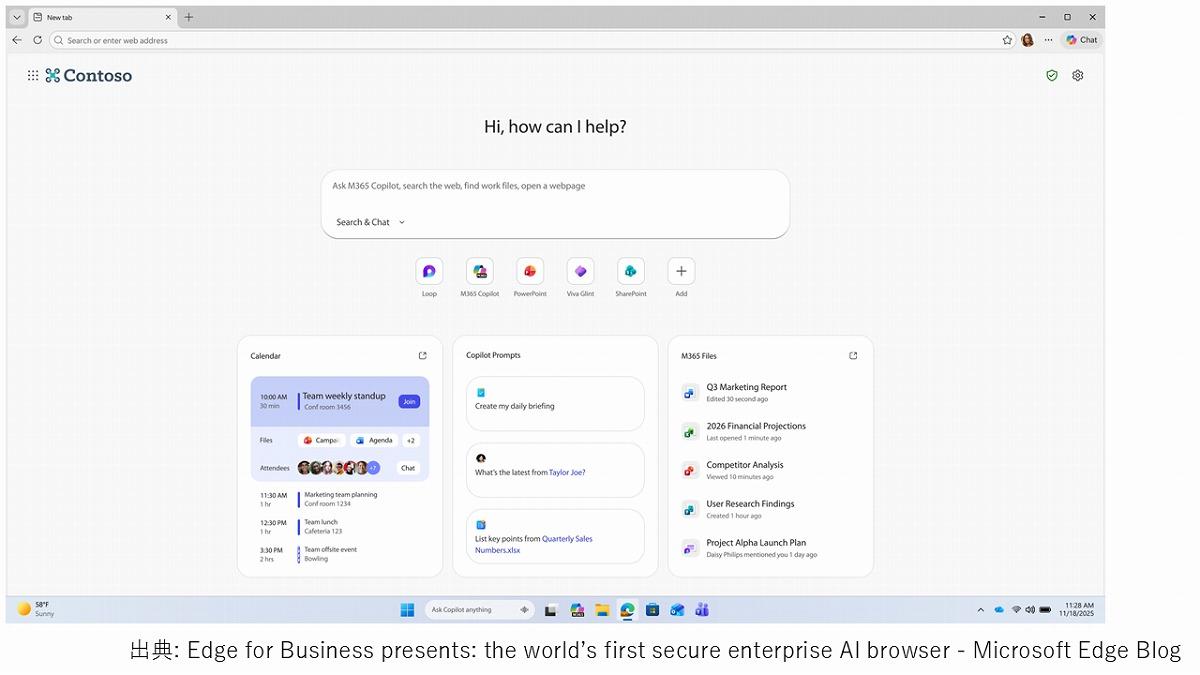Open the SharePoint shortcut icon
This screenshot has width=1200, height=675.
click(x=631, y=271)
